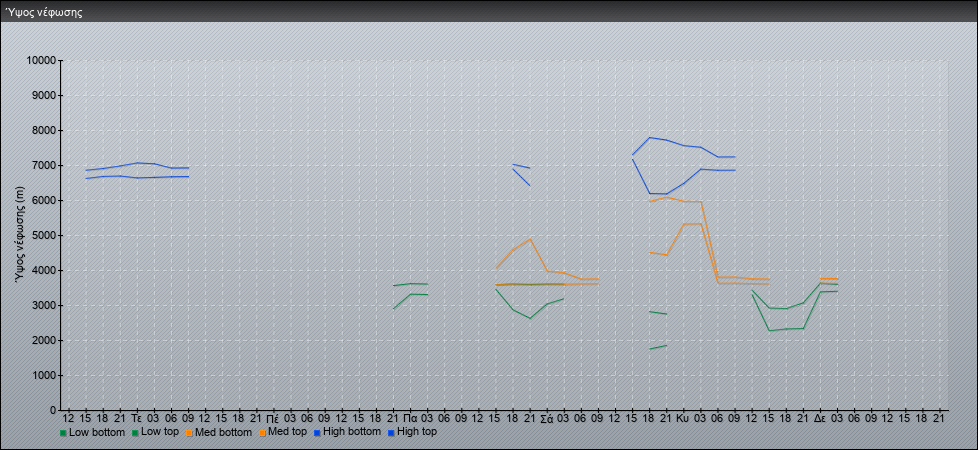Viewport: 978px width, 450px height.
Task: Click the 0 value at the axis origin
Action: 54,410
